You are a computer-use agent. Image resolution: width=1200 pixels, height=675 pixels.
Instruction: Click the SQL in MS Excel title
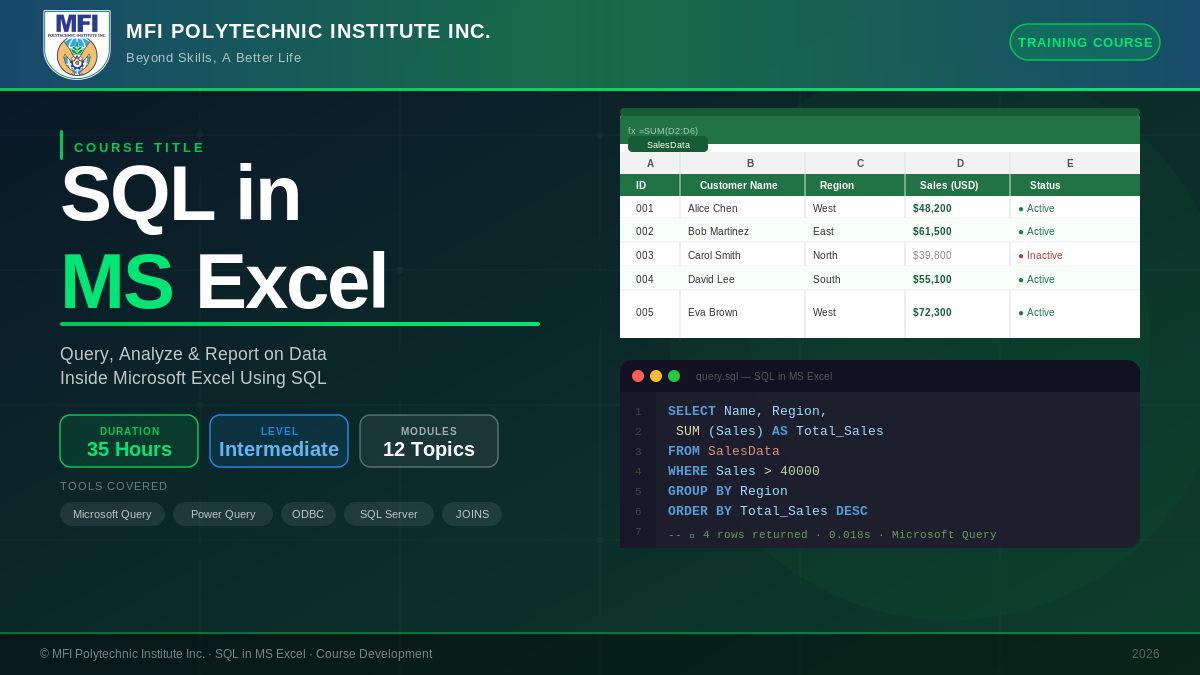pos(223,237)
